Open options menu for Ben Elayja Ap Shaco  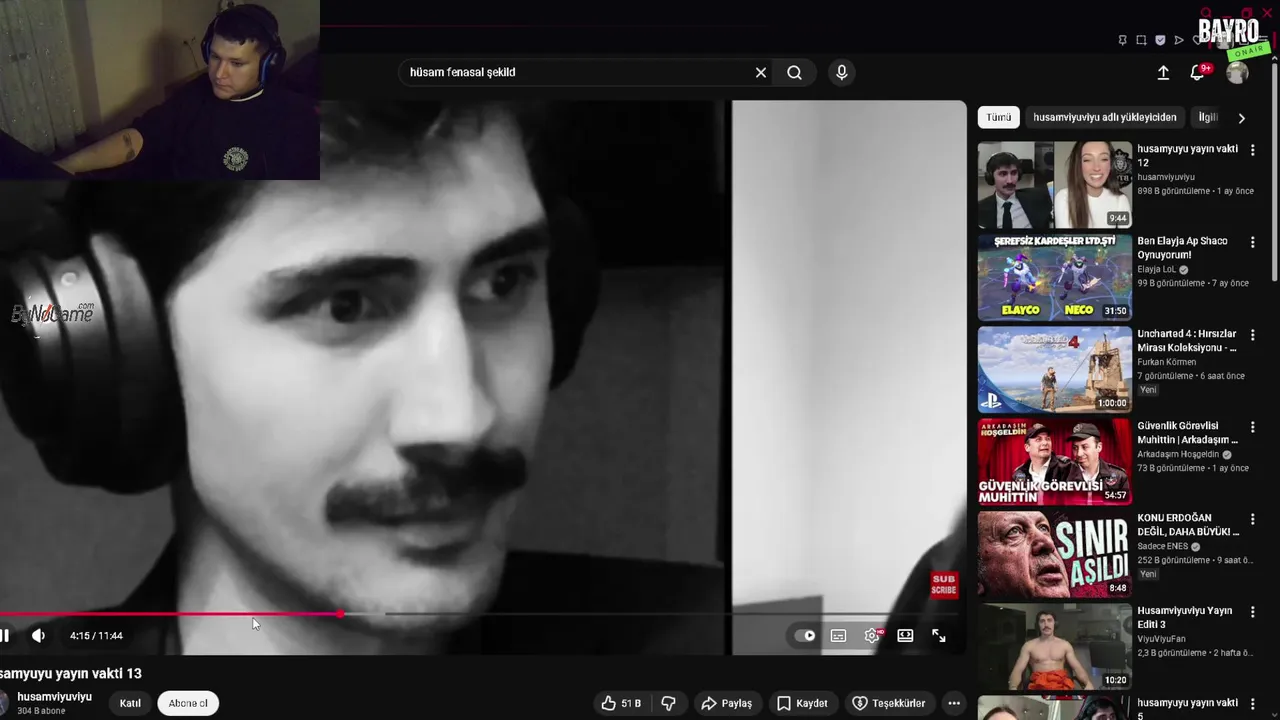(x=1252, y=242)
